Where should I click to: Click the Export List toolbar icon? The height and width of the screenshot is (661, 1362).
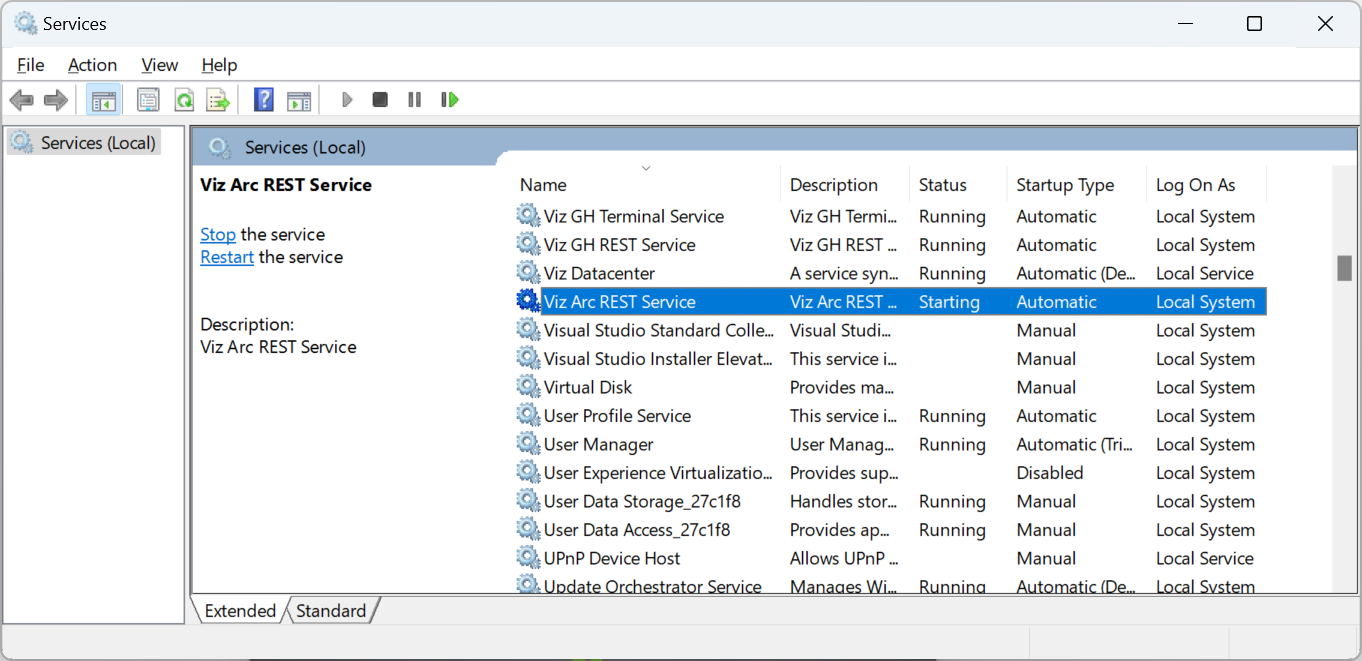point(218,100)
